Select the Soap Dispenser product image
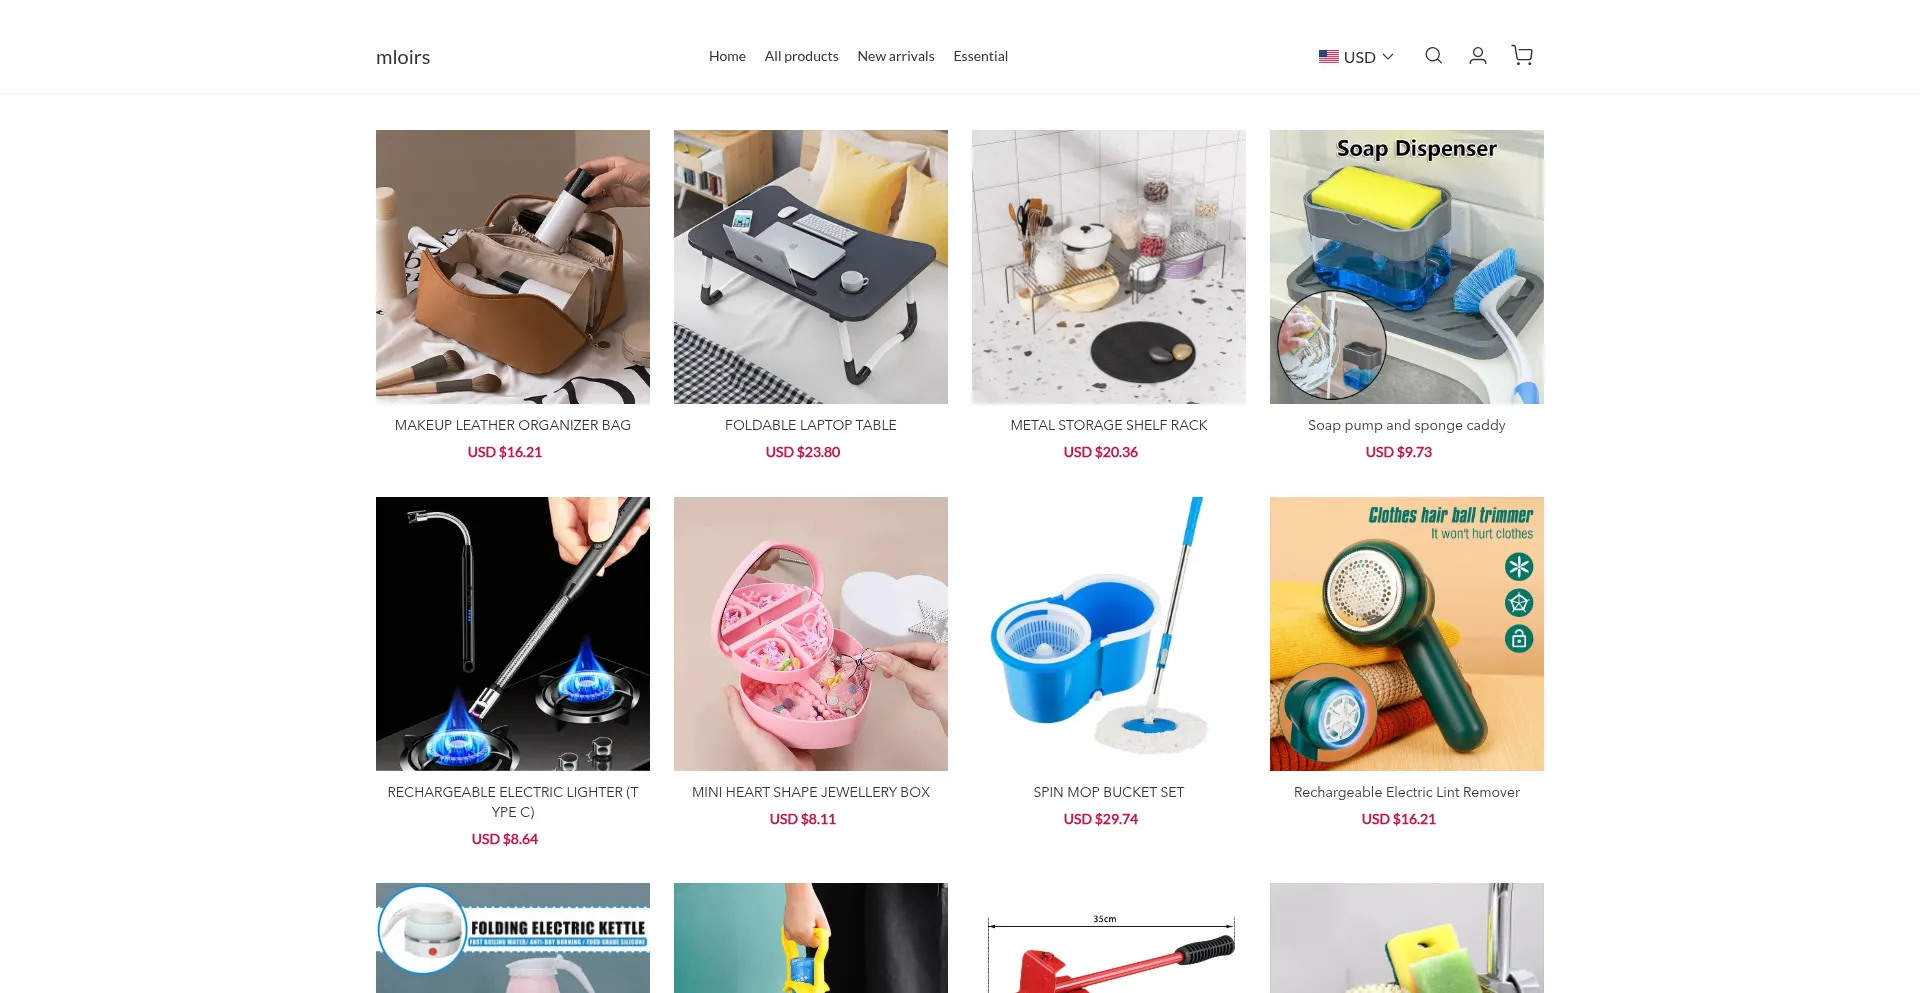Image resolution: width=1920 pixels, height=993 pixels. pyautogui.click(x=1407, y=267)
